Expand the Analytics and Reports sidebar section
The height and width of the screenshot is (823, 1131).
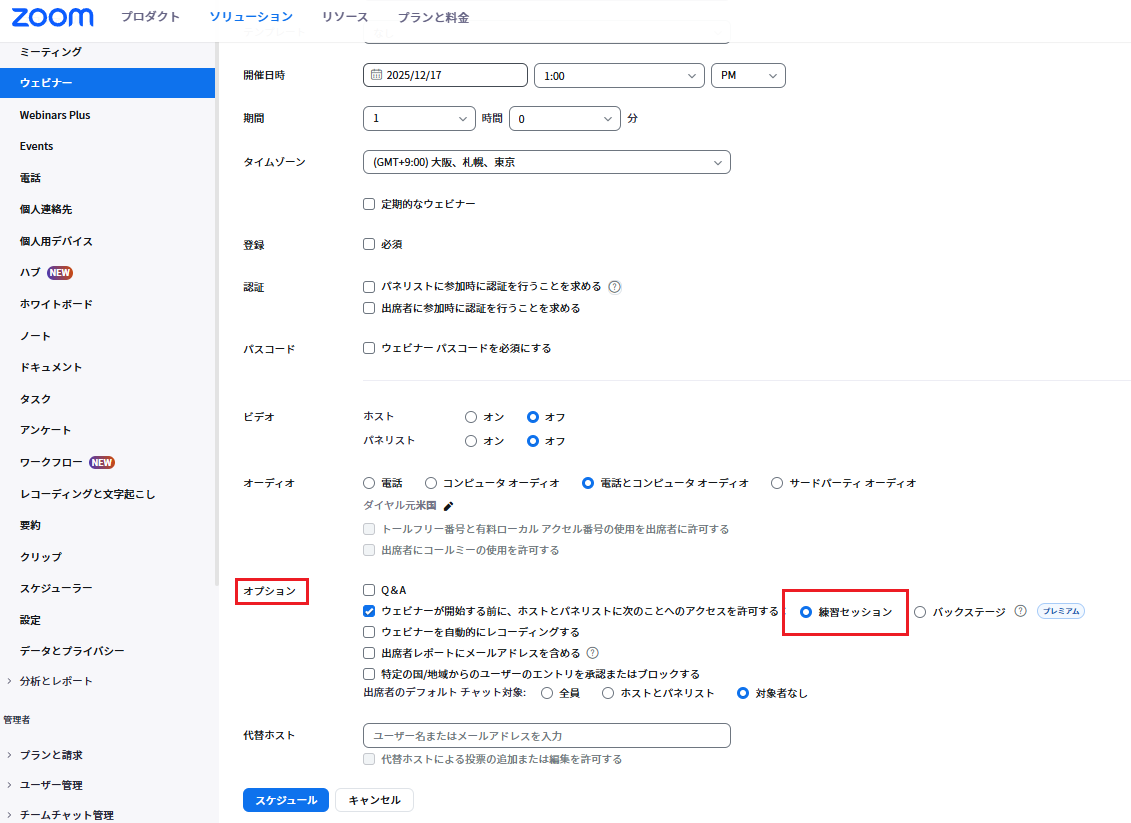[56, 681]
